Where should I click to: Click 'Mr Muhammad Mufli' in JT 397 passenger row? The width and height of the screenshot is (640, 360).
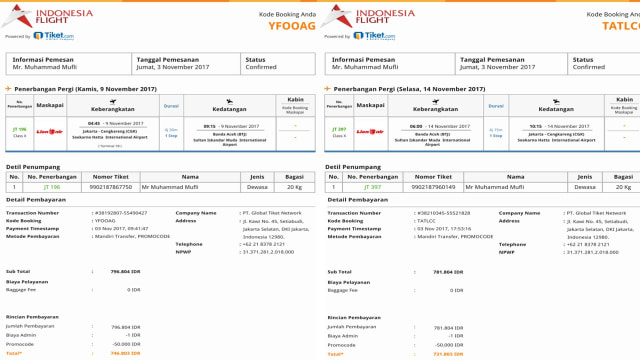495,187
